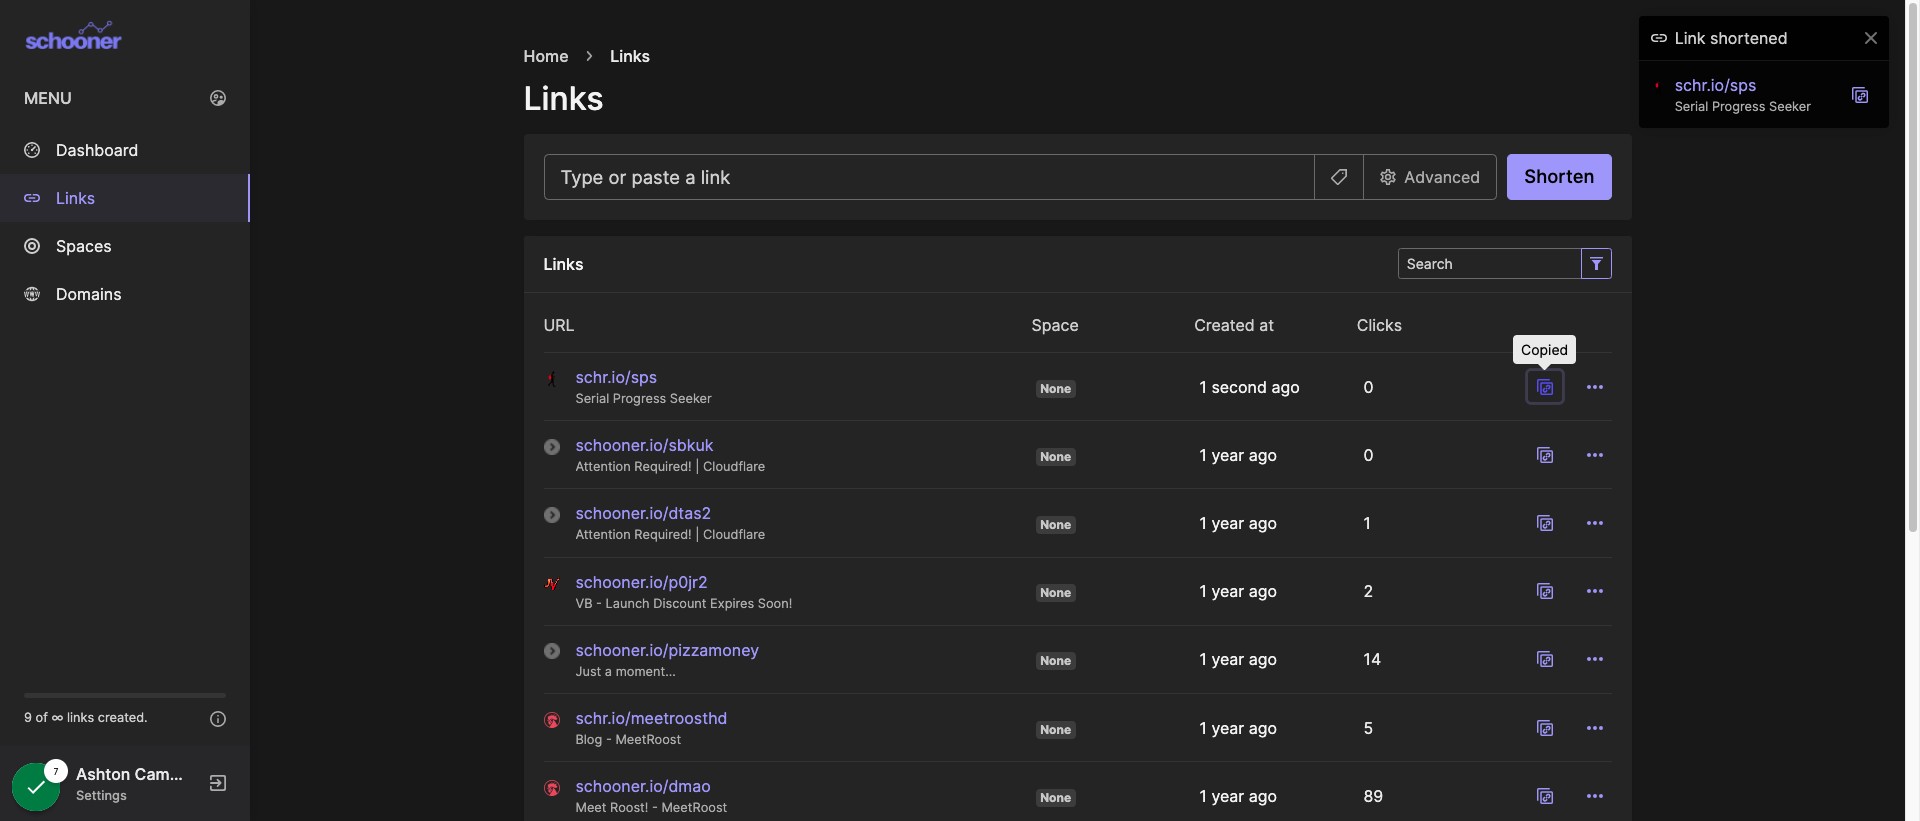Click the theme icon beside MENU
This screenshot has width=1920, height=821.
point(218,98)
